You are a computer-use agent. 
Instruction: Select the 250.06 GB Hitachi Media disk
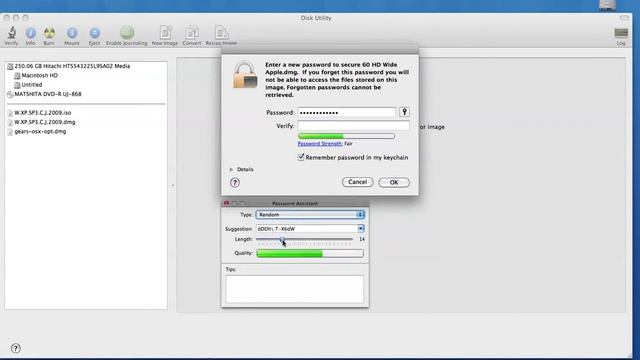[72, 66]
